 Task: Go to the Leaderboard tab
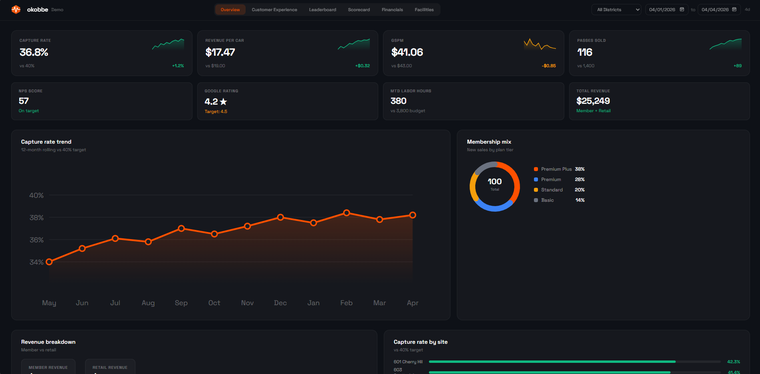322,10
